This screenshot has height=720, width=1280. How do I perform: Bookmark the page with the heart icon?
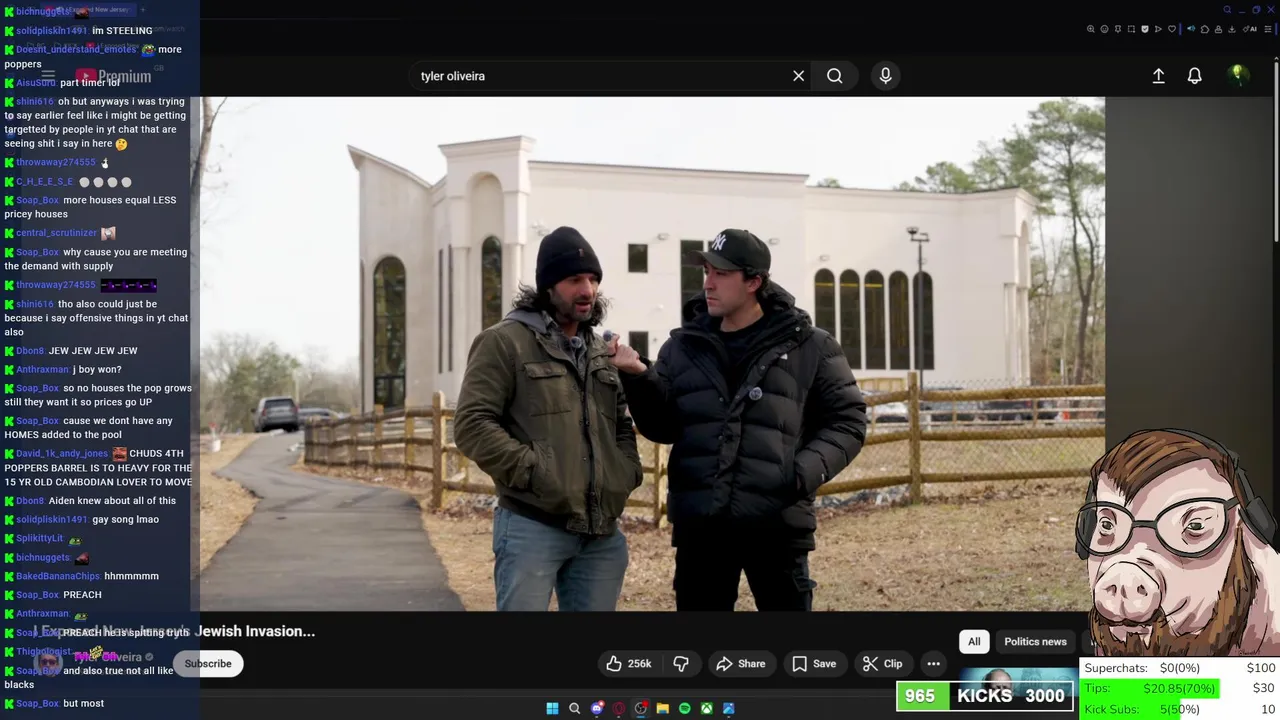pos(1172,29)
